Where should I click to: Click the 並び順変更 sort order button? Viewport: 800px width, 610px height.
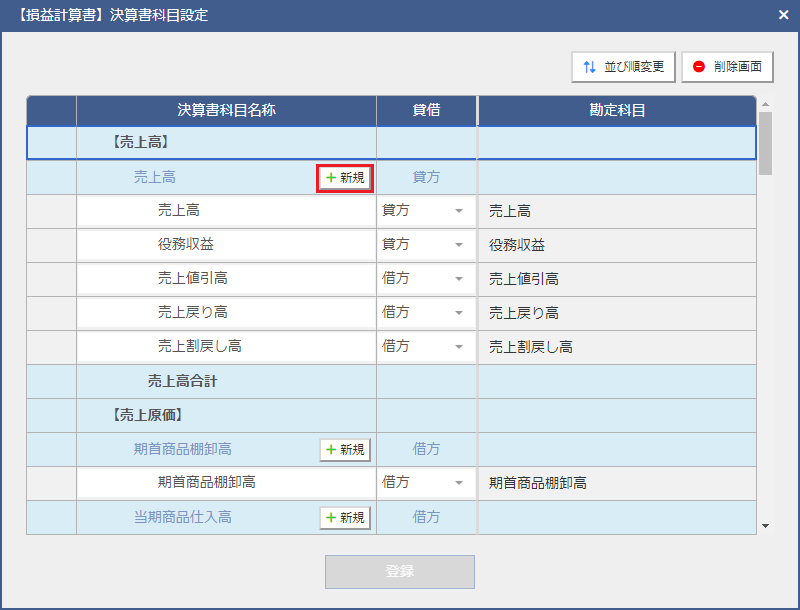(x=624, y=67)
